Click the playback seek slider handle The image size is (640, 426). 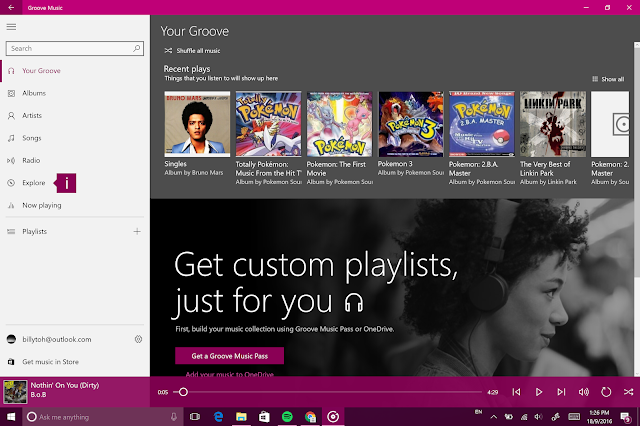point(183,392)
